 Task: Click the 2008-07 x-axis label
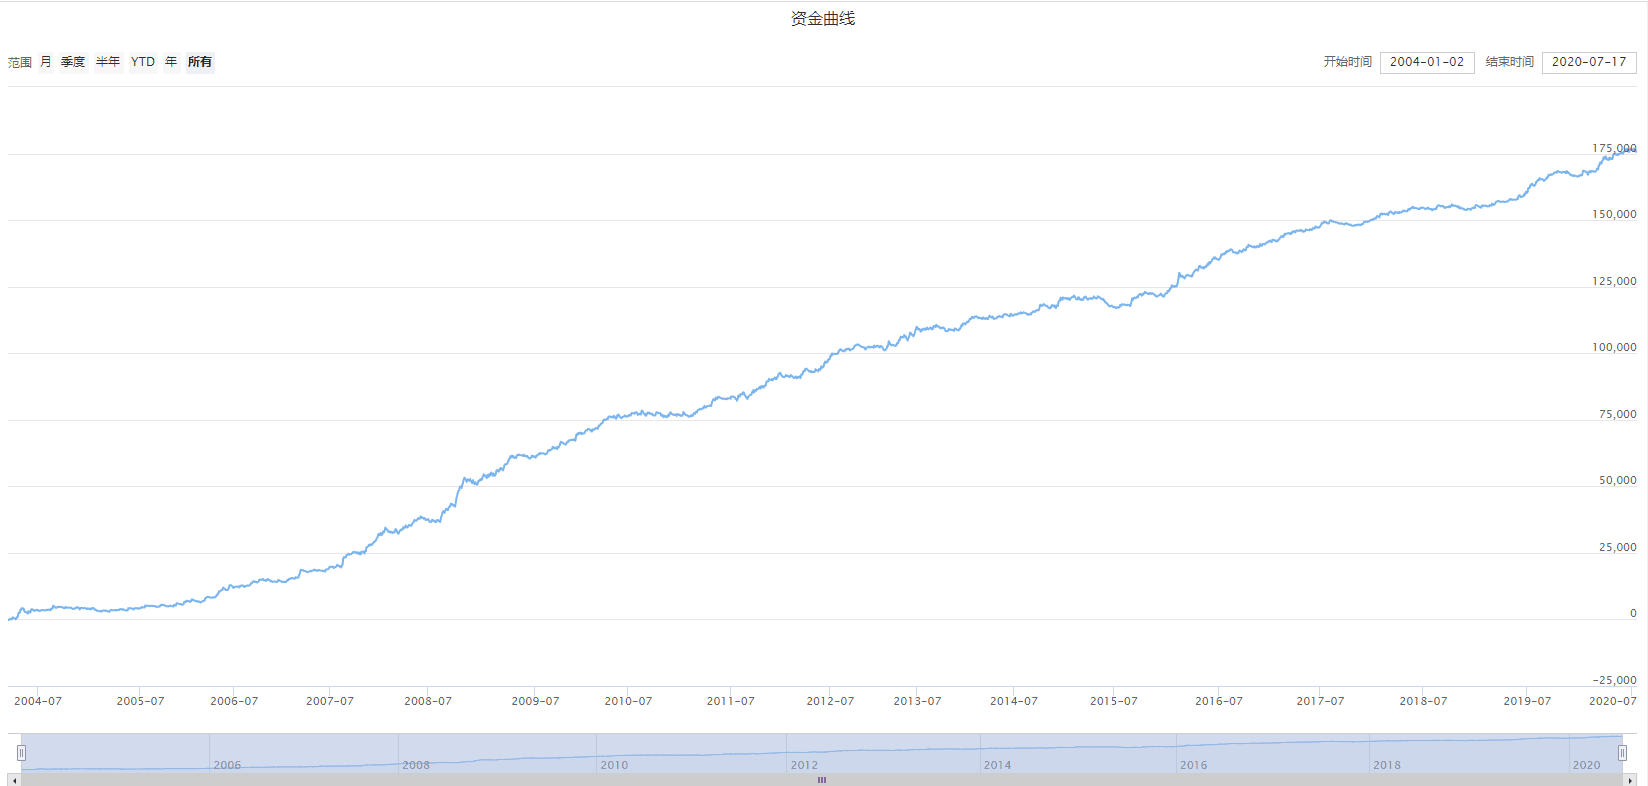[x=428, y=701]
